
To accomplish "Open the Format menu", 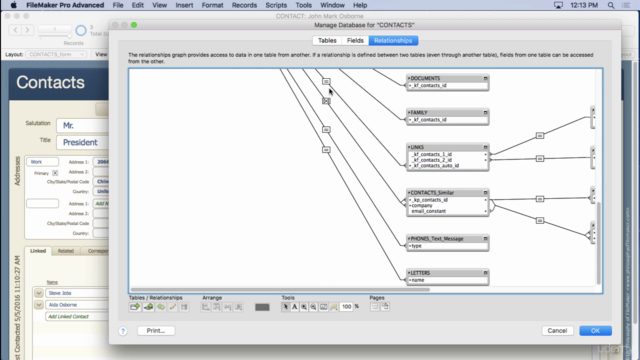I will pyautogui.click(x=212, y=5).
